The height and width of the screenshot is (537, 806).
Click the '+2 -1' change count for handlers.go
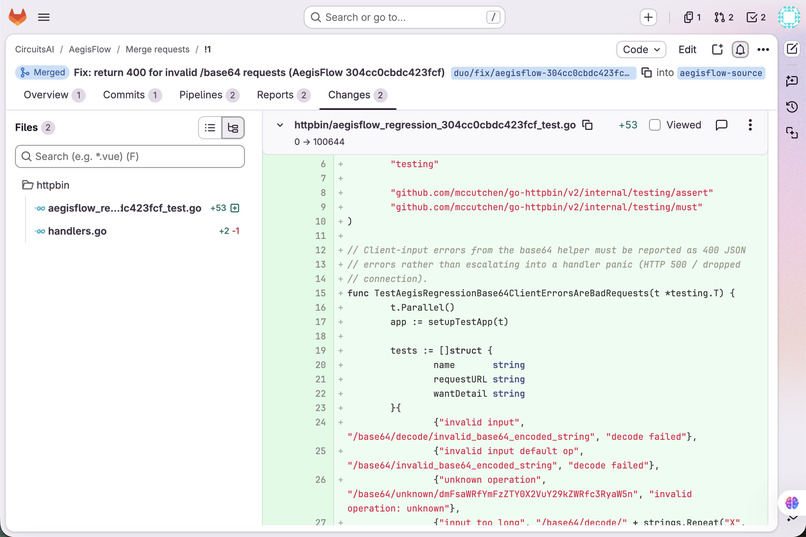(x=229, y=231)
